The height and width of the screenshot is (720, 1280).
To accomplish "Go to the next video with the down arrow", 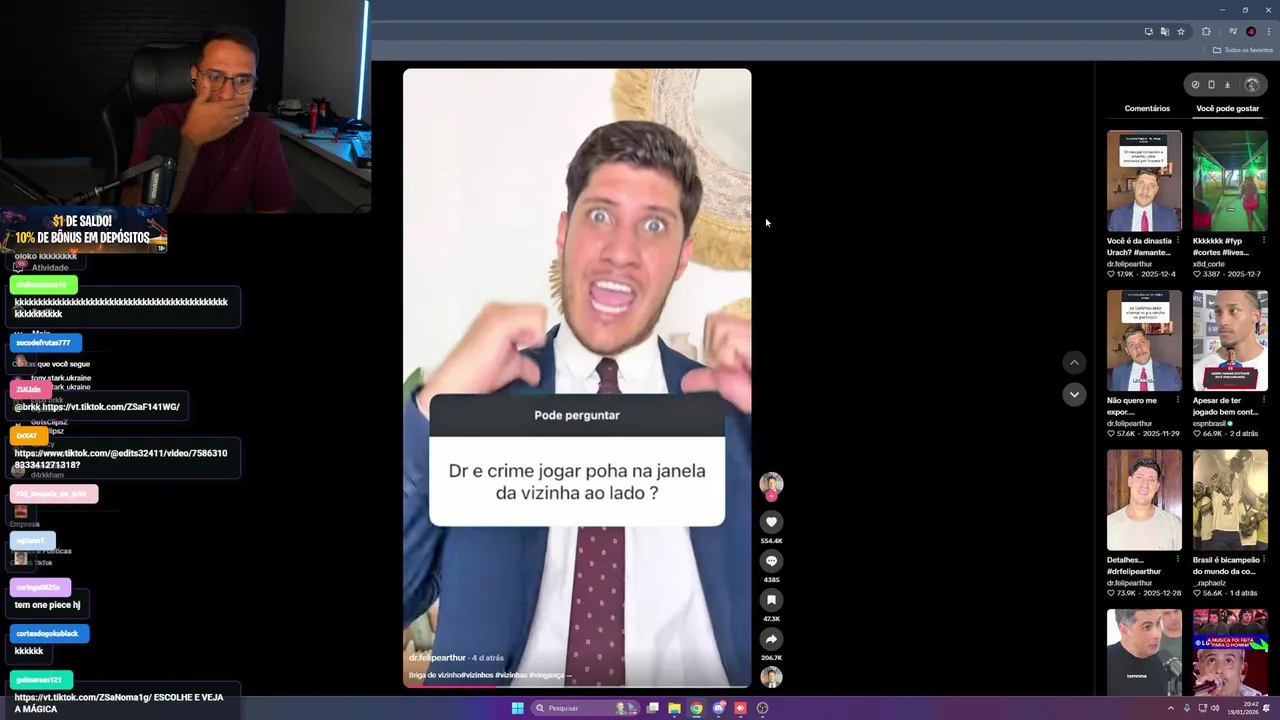I will click(1074, 394).
